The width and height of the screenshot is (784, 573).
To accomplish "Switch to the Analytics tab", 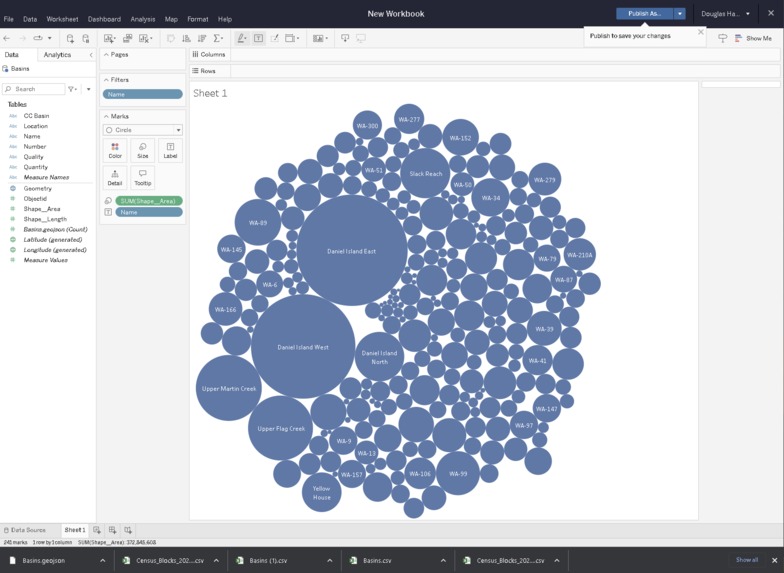I will tap(57, 54).
